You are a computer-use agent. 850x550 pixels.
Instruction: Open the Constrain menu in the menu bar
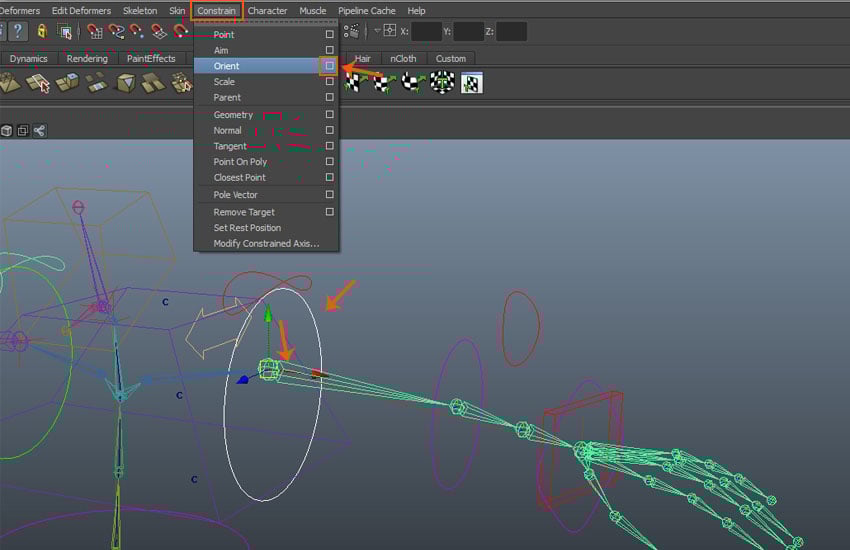coord(217,11)
